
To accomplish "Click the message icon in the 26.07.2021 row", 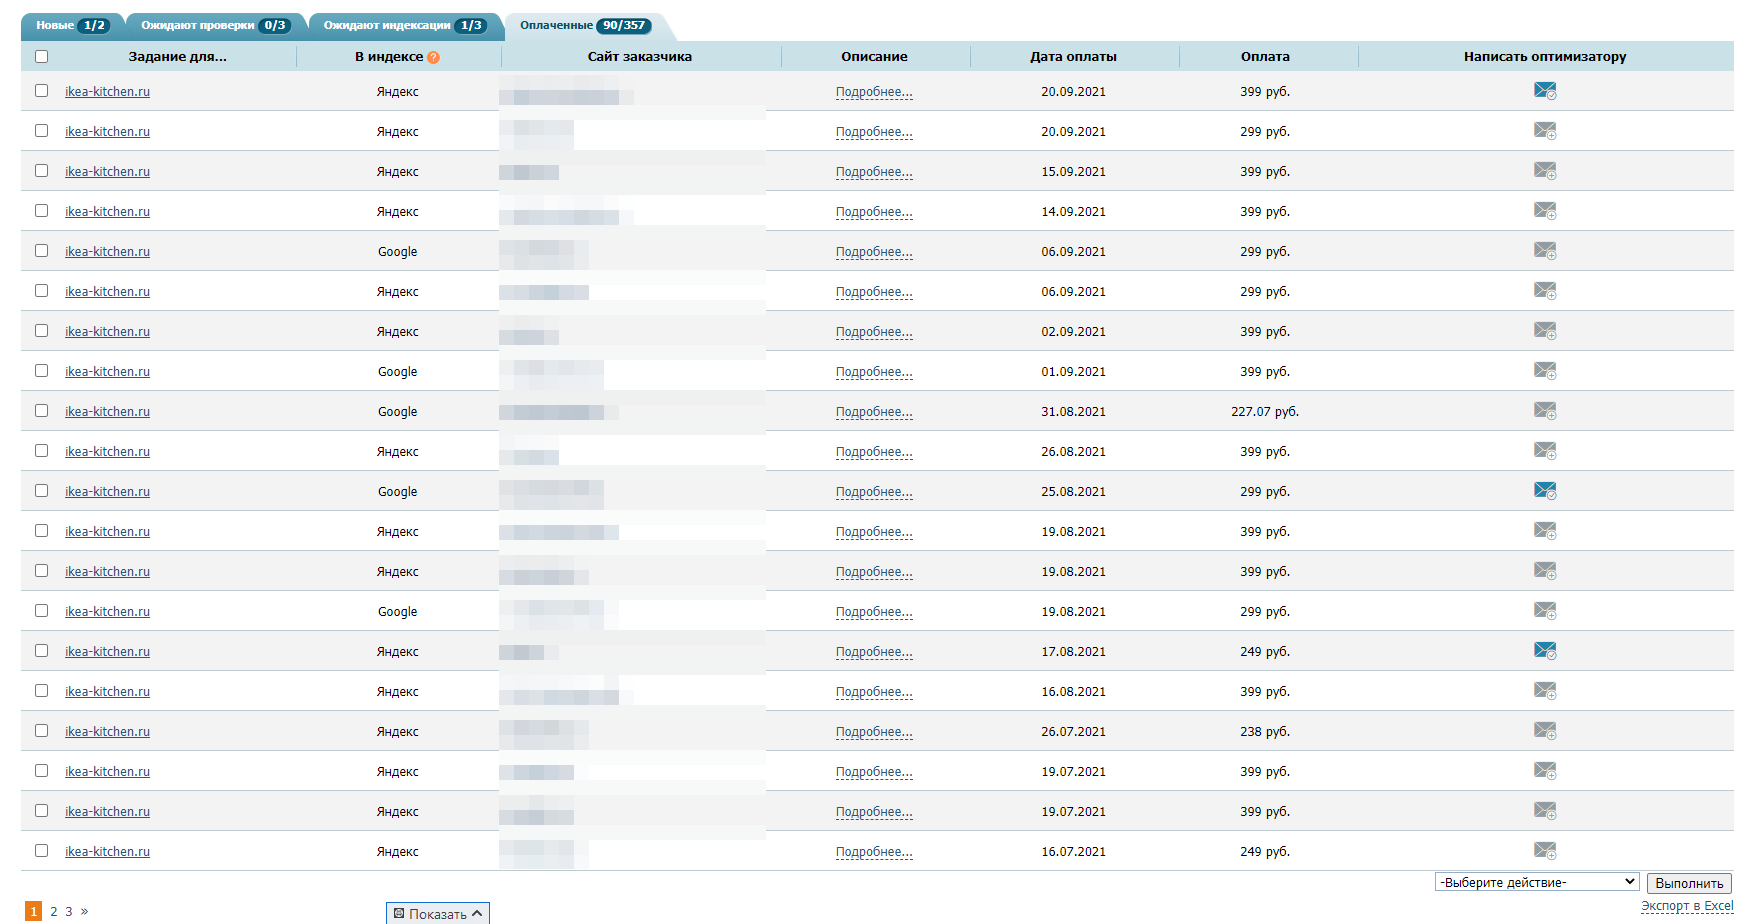I will click(x=1544, y=731).
